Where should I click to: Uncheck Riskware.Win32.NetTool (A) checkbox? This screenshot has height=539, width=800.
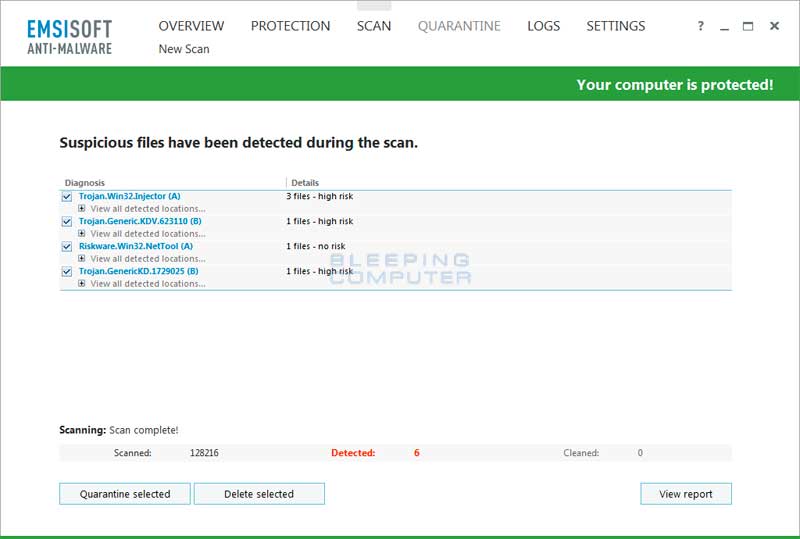tap(67, 247)
